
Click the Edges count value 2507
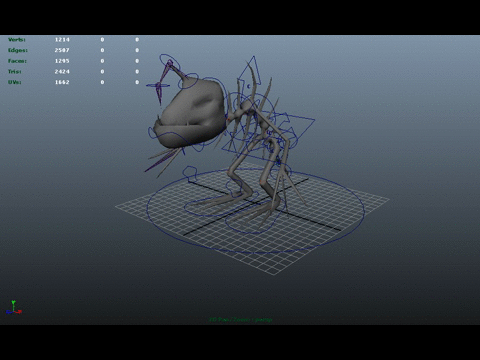pos(62,50)
